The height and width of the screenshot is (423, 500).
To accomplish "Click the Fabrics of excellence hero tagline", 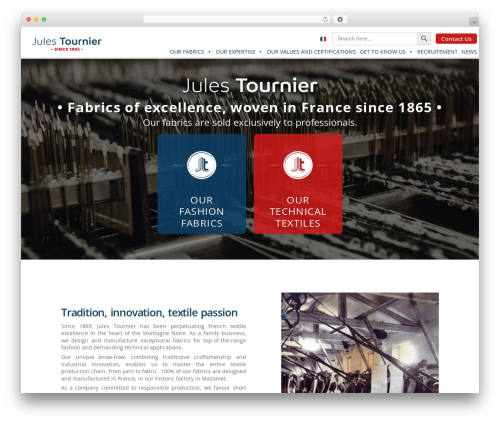I will [x=250, y=108].
